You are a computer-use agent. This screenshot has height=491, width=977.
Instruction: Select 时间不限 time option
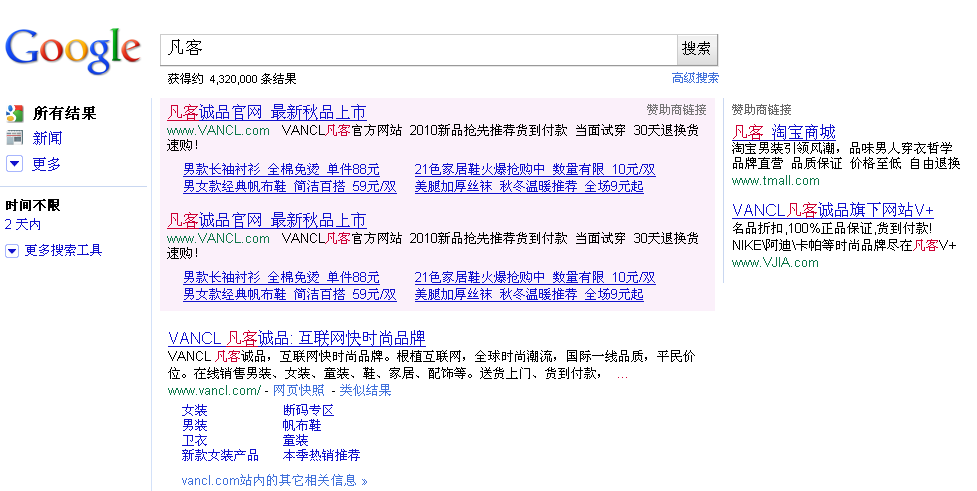point(32,205)
